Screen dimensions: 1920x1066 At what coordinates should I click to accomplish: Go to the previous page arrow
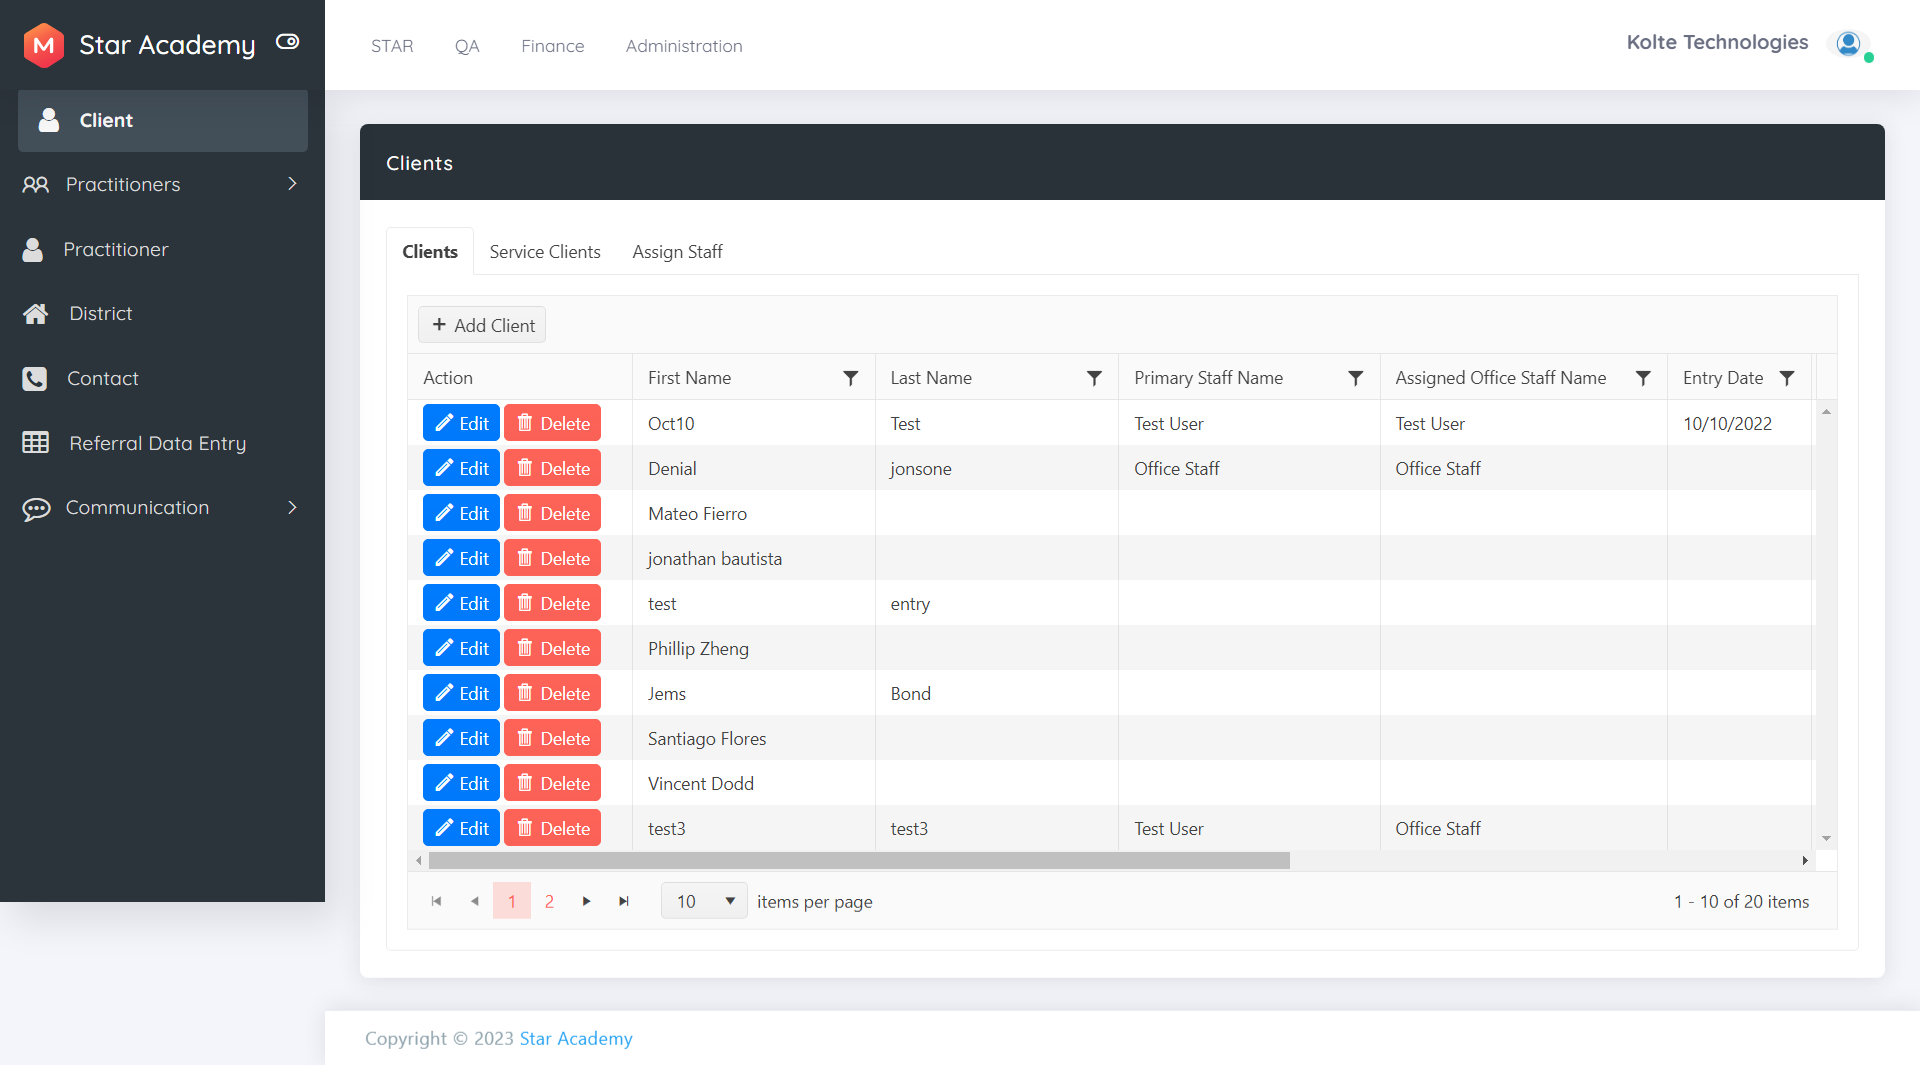[x=474, y=902]
